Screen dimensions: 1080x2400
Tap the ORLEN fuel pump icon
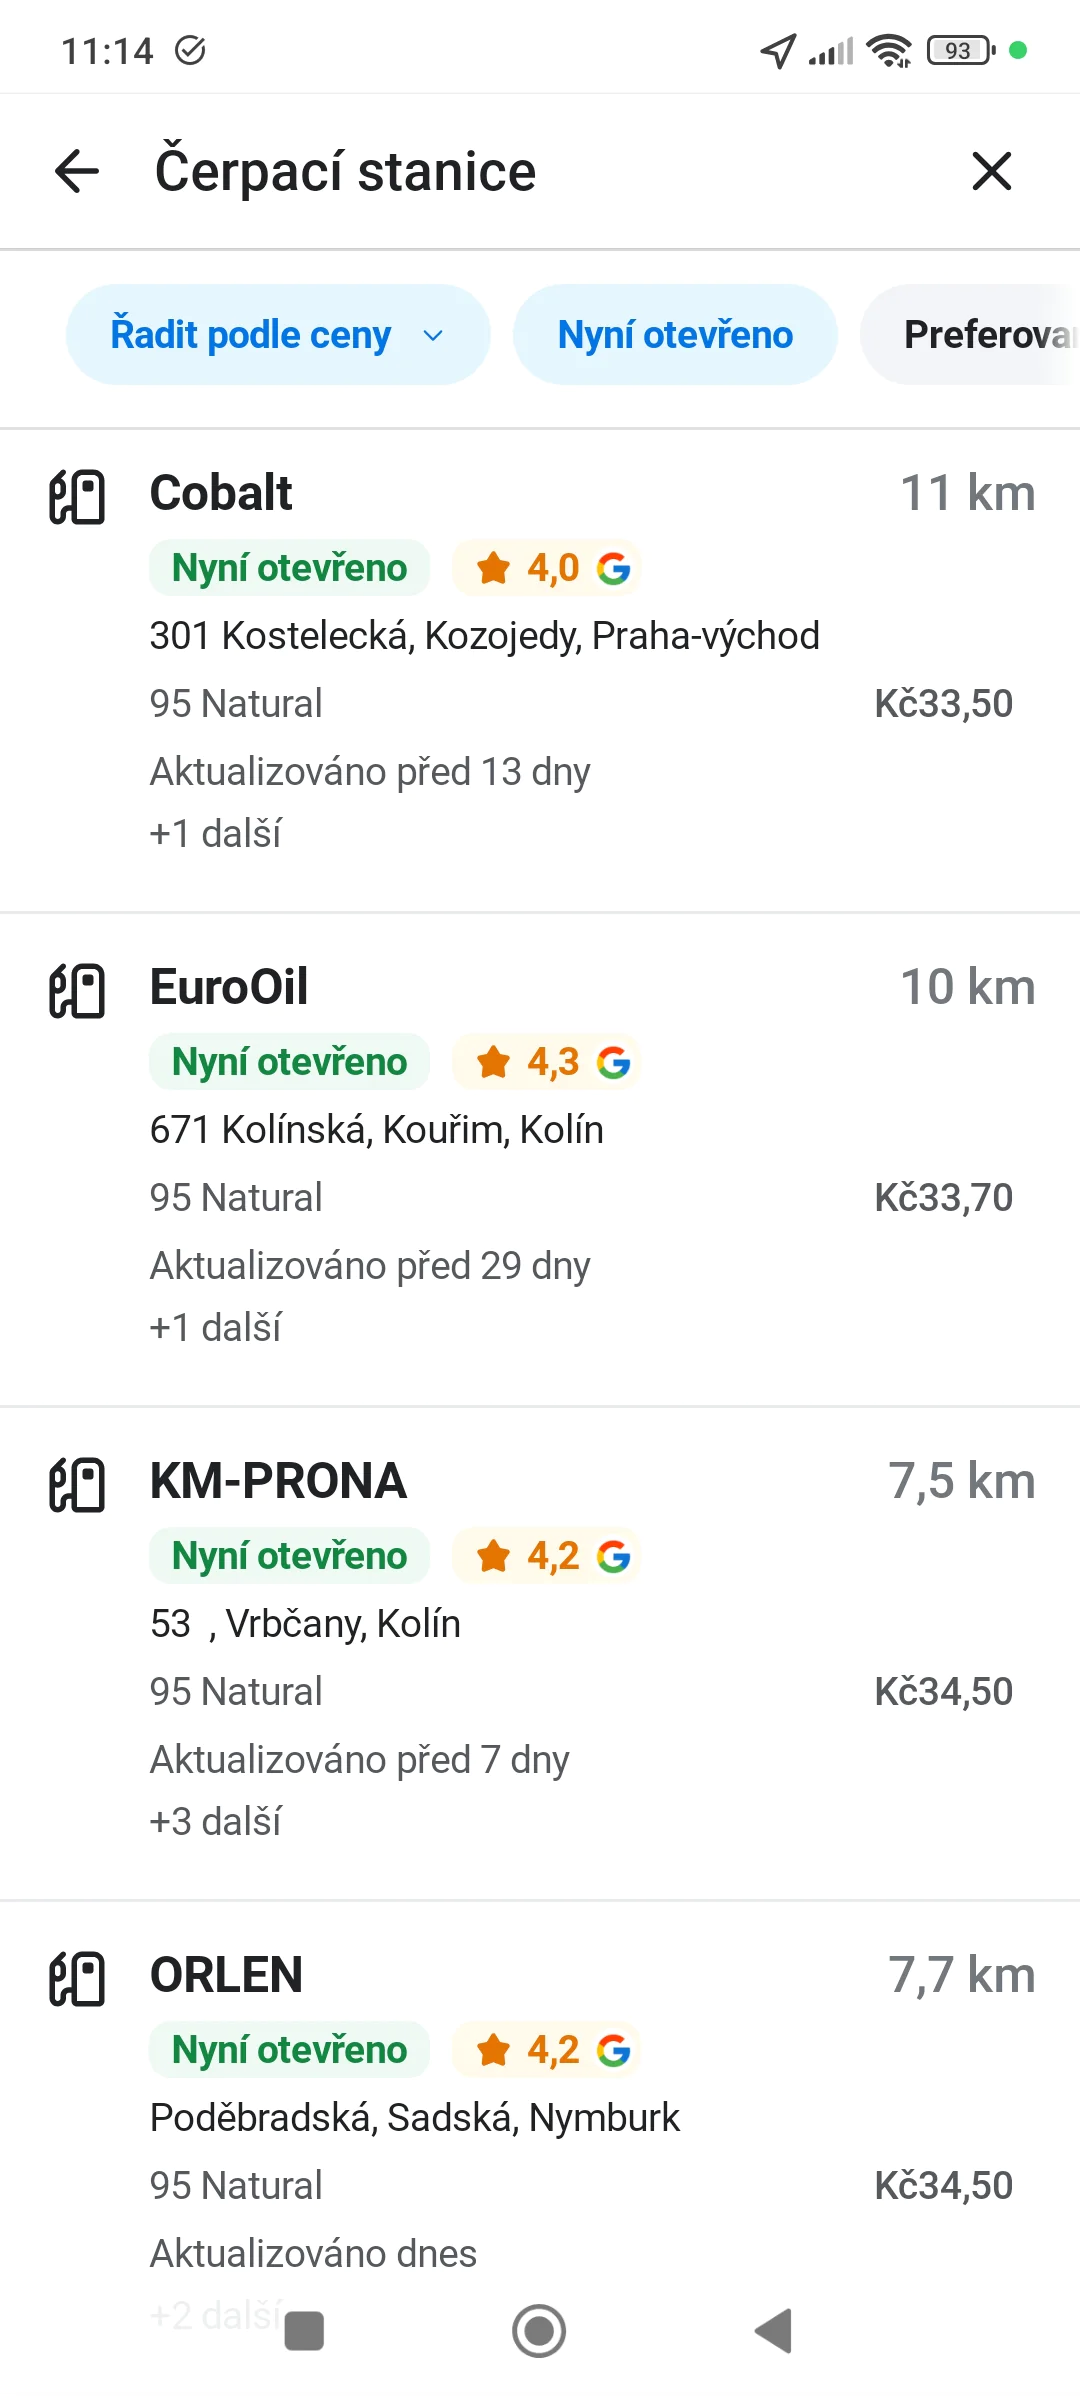(x=77, y=1979)
